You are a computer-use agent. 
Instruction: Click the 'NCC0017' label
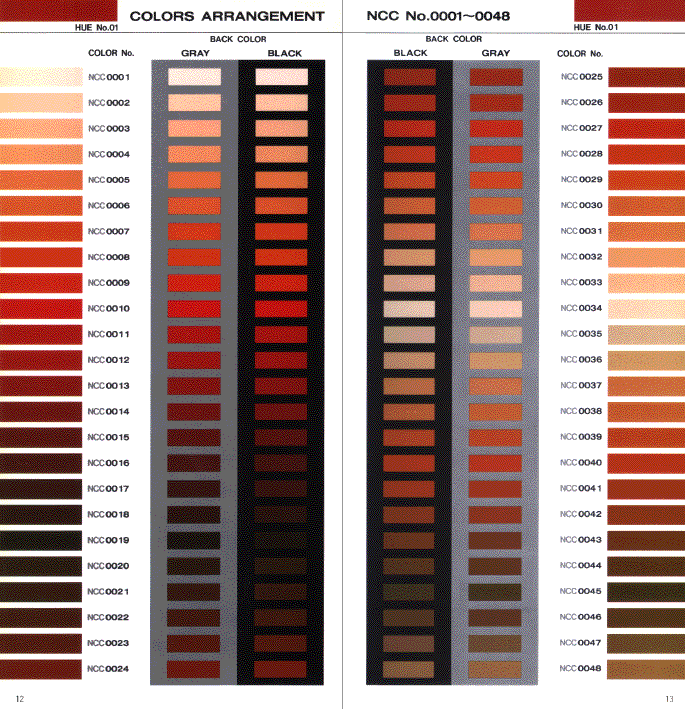click(x=108, y=489)
